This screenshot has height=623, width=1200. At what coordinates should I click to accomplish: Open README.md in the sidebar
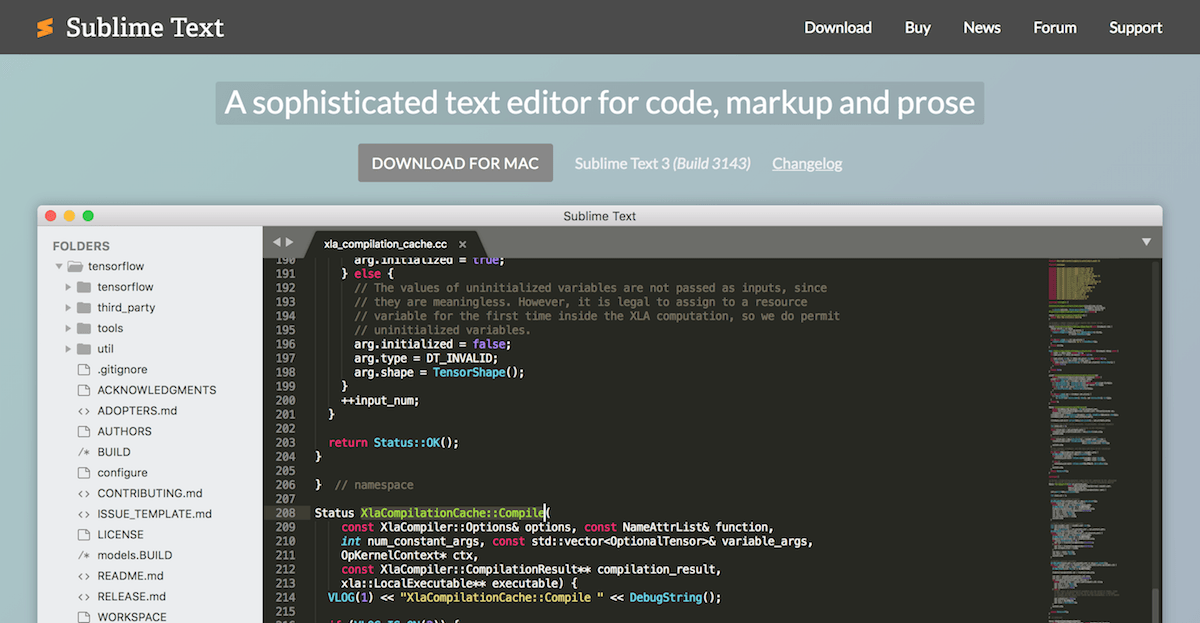[130, 576]
